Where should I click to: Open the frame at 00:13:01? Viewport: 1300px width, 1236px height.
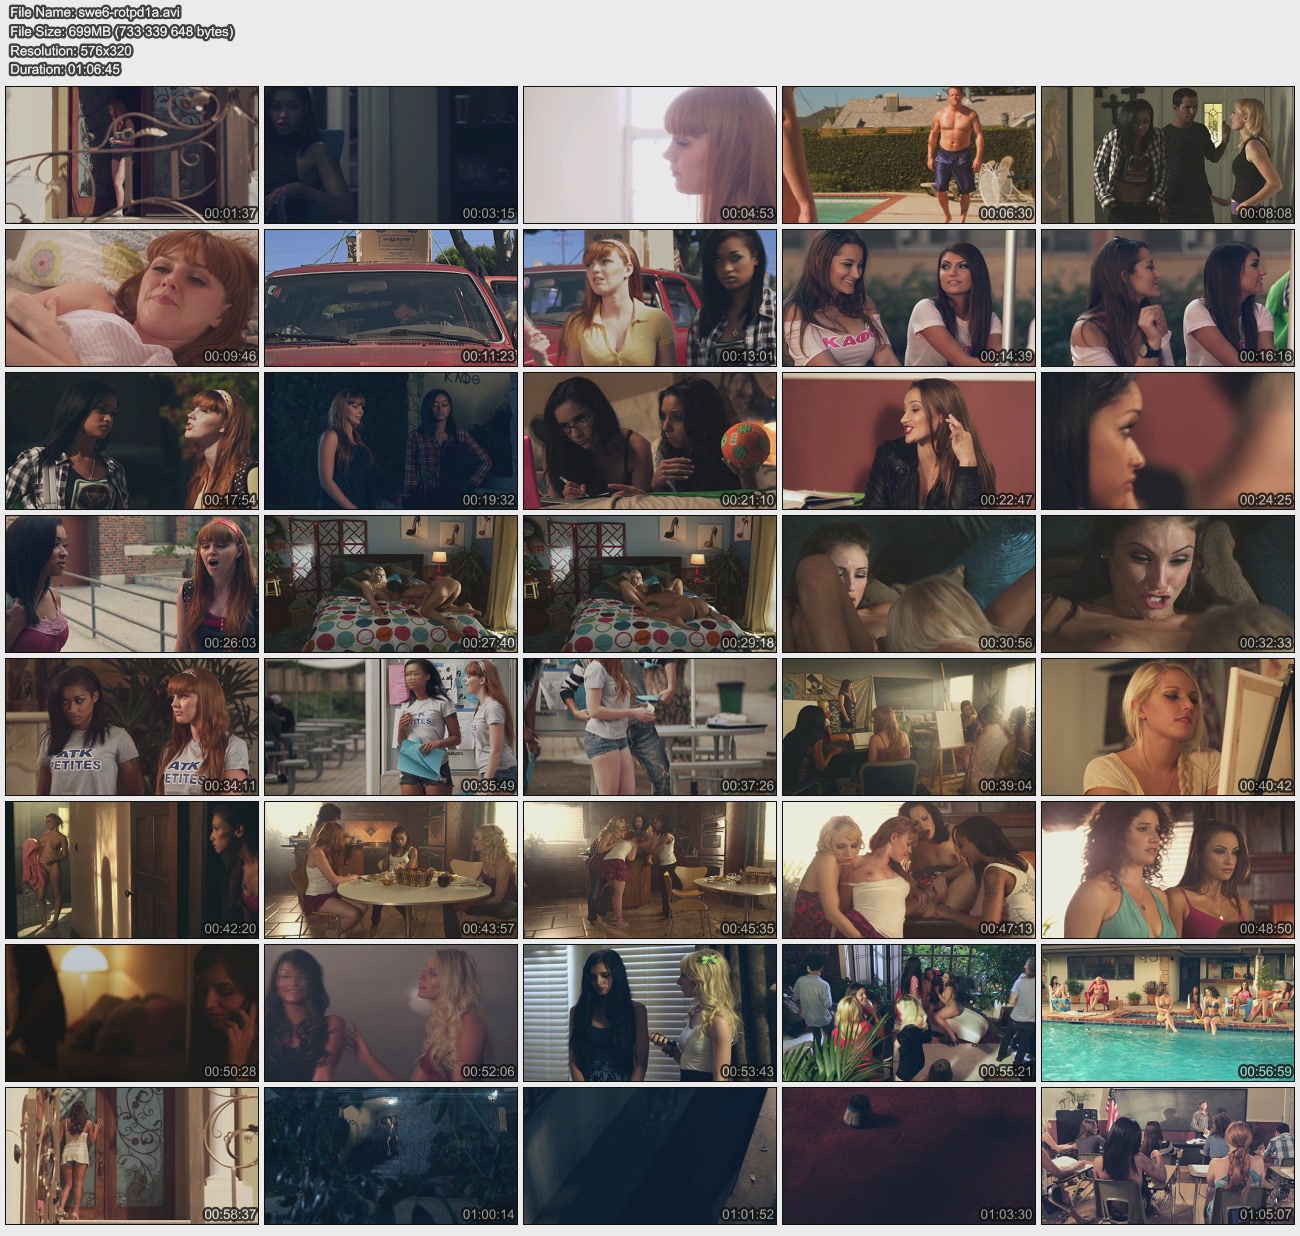click(649, 298)
